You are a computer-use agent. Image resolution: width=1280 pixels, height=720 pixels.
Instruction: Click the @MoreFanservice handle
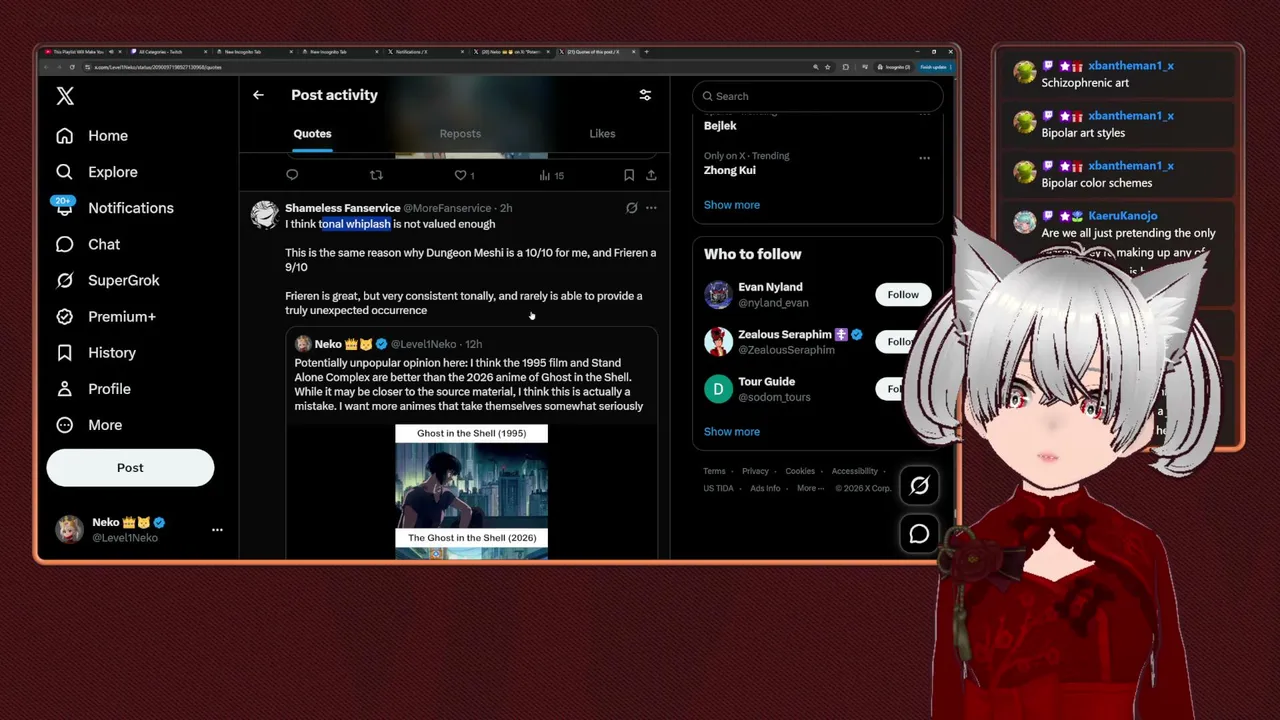point(447,208)
